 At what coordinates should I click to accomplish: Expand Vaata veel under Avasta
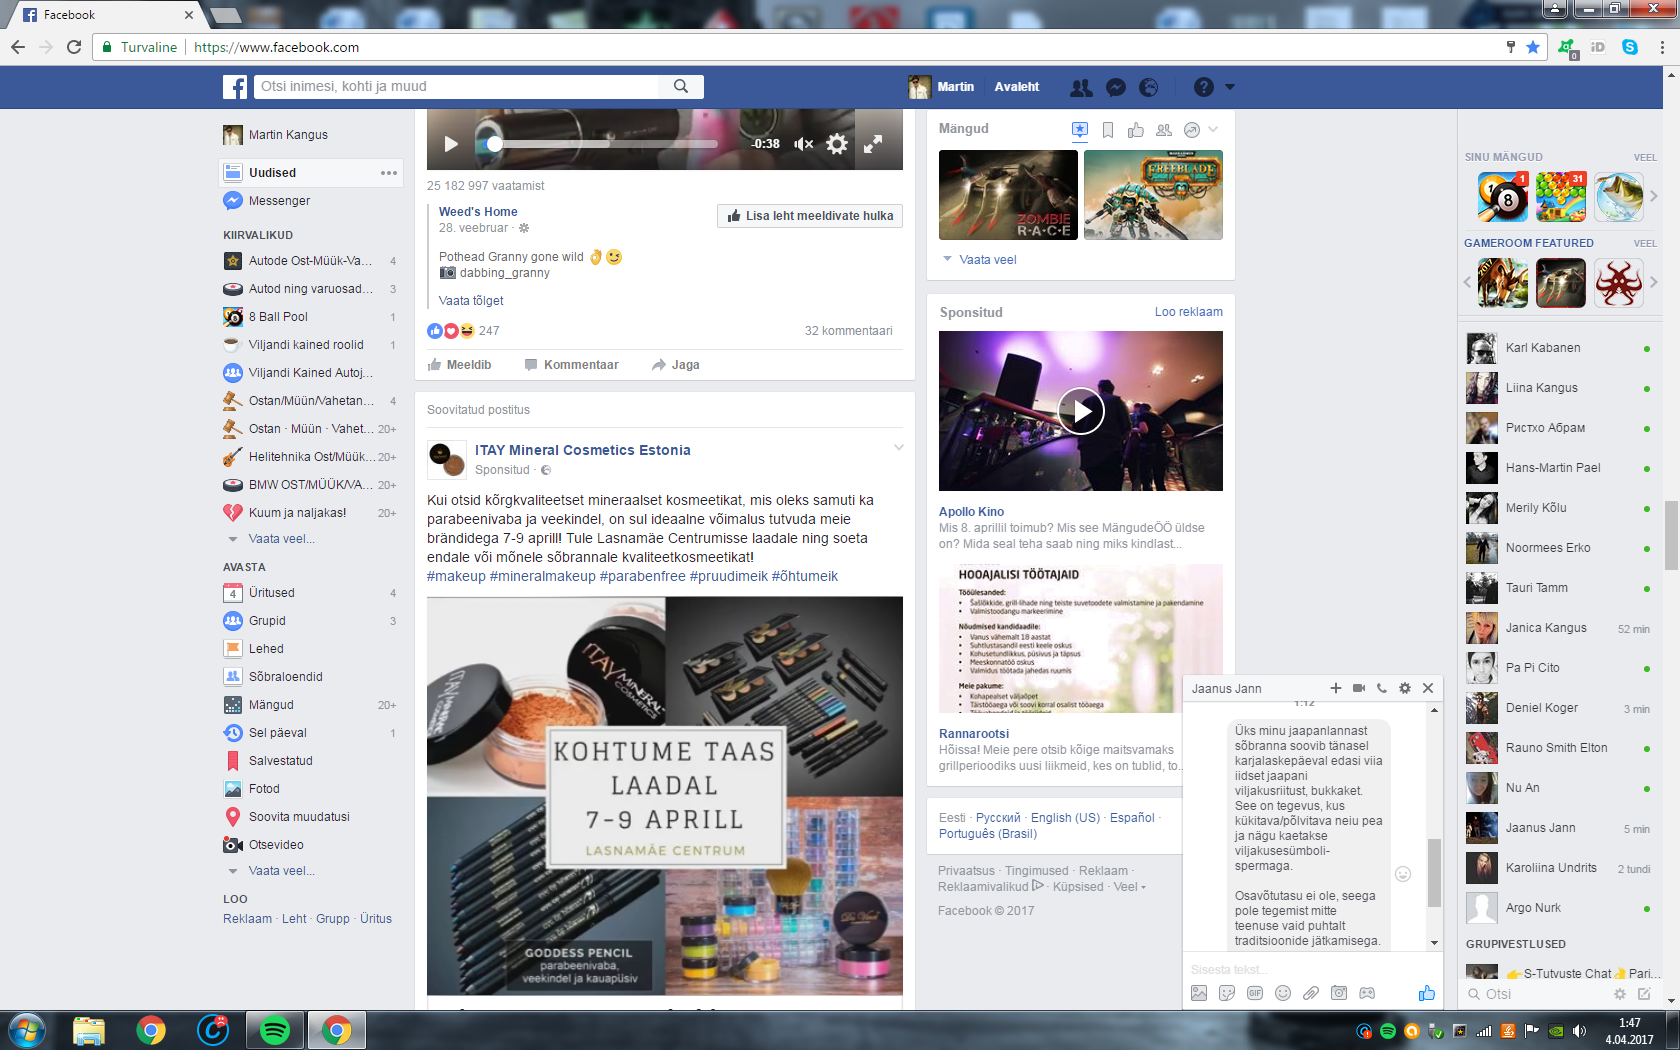tap(282, 871)
